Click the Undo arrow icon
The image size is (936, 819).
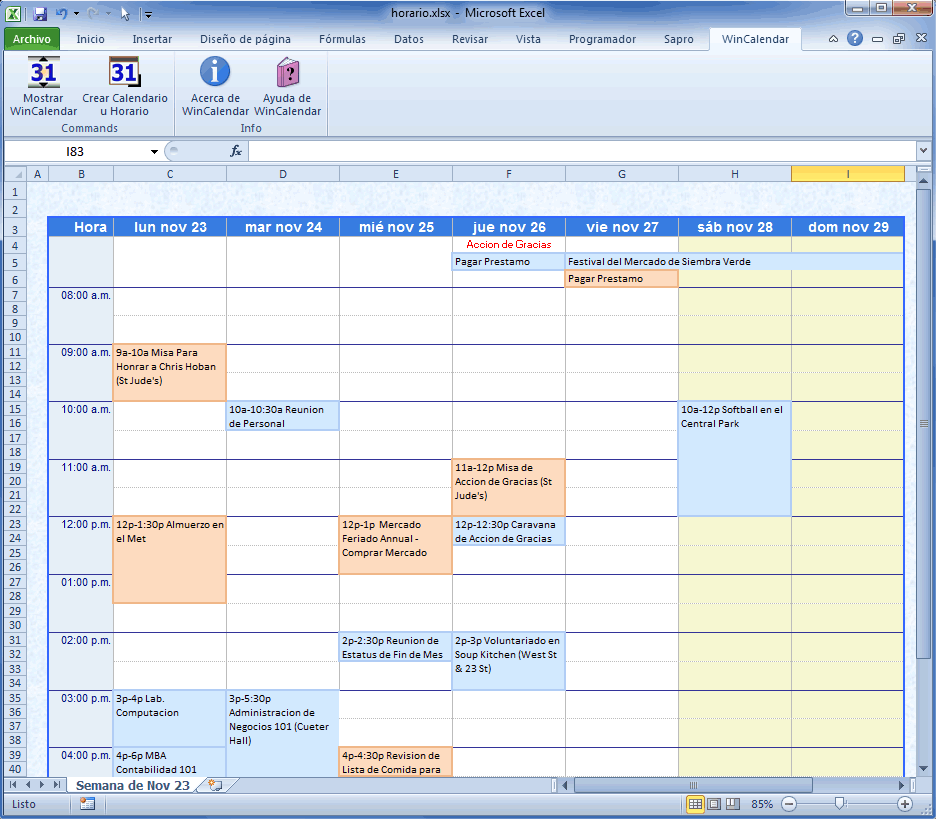click(x=62, y=14)
